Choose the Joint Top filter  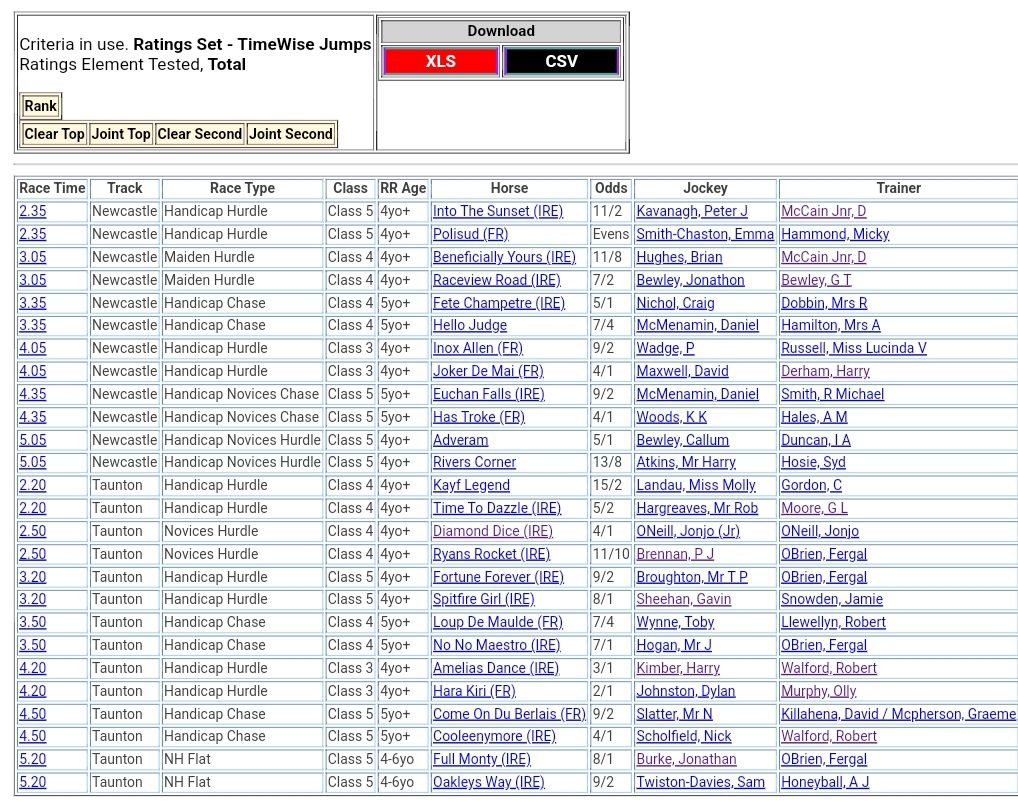tap(121, 134)
